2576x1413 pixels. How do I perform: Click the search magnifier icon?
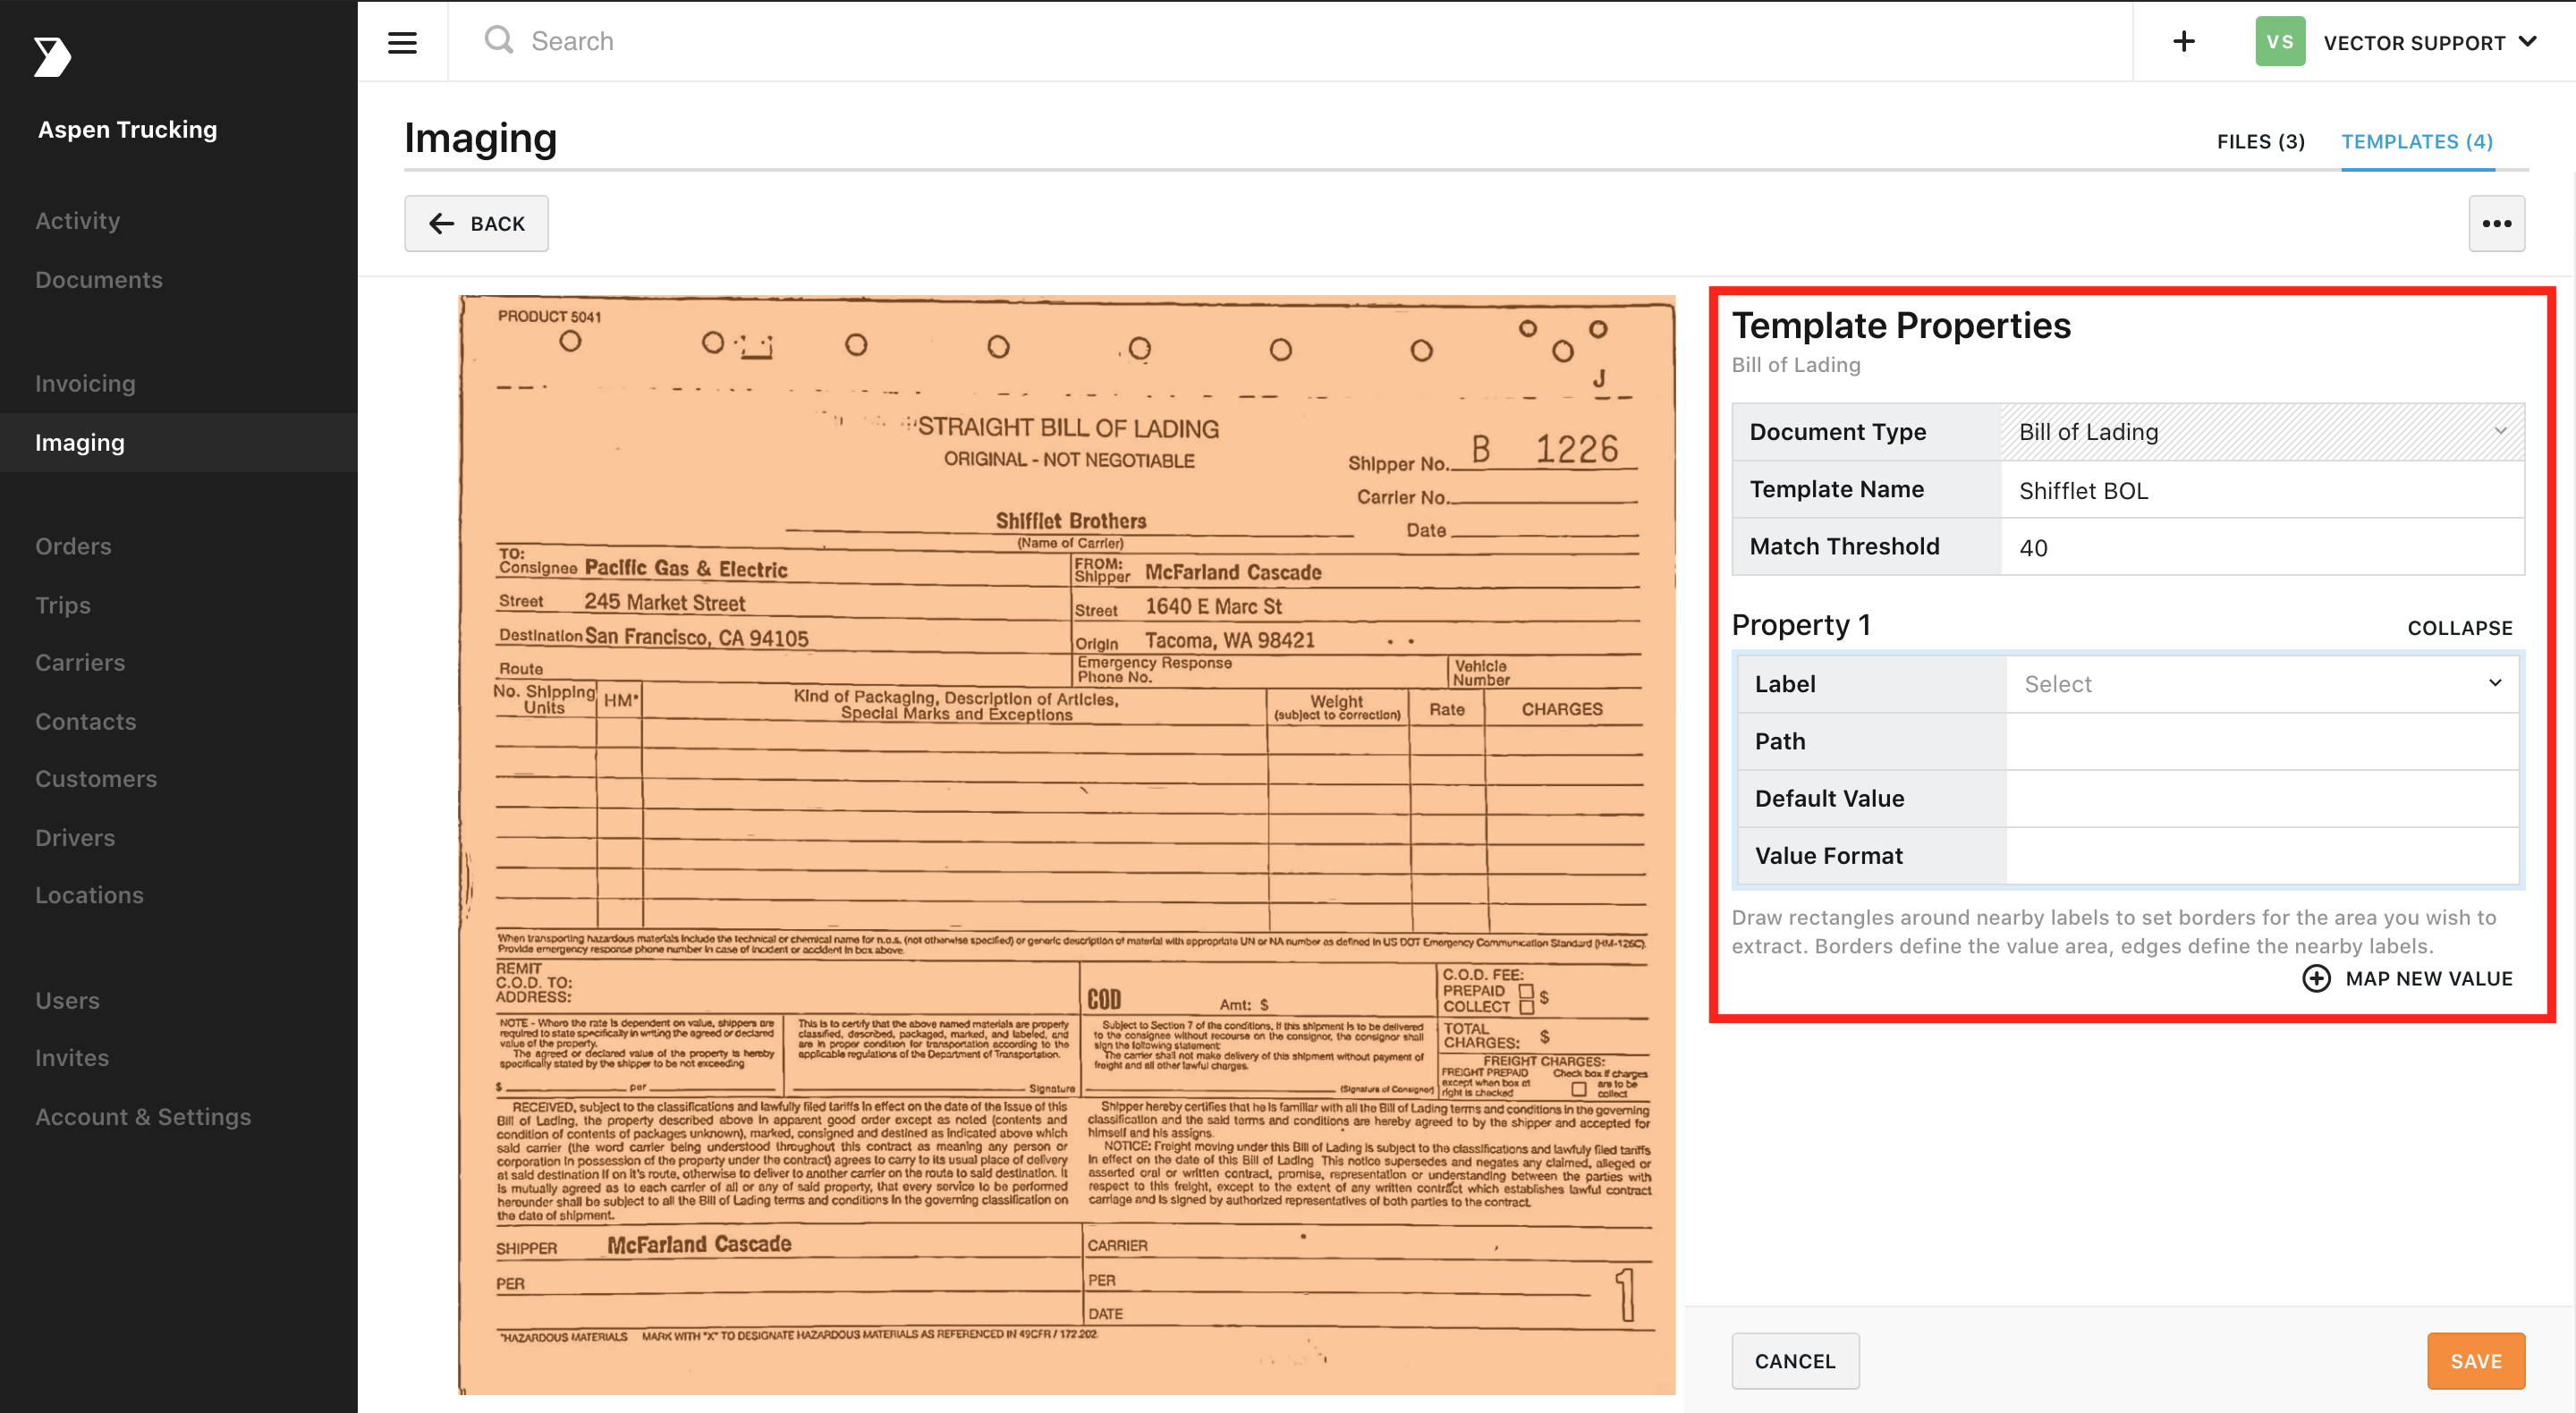click(498, 40)
